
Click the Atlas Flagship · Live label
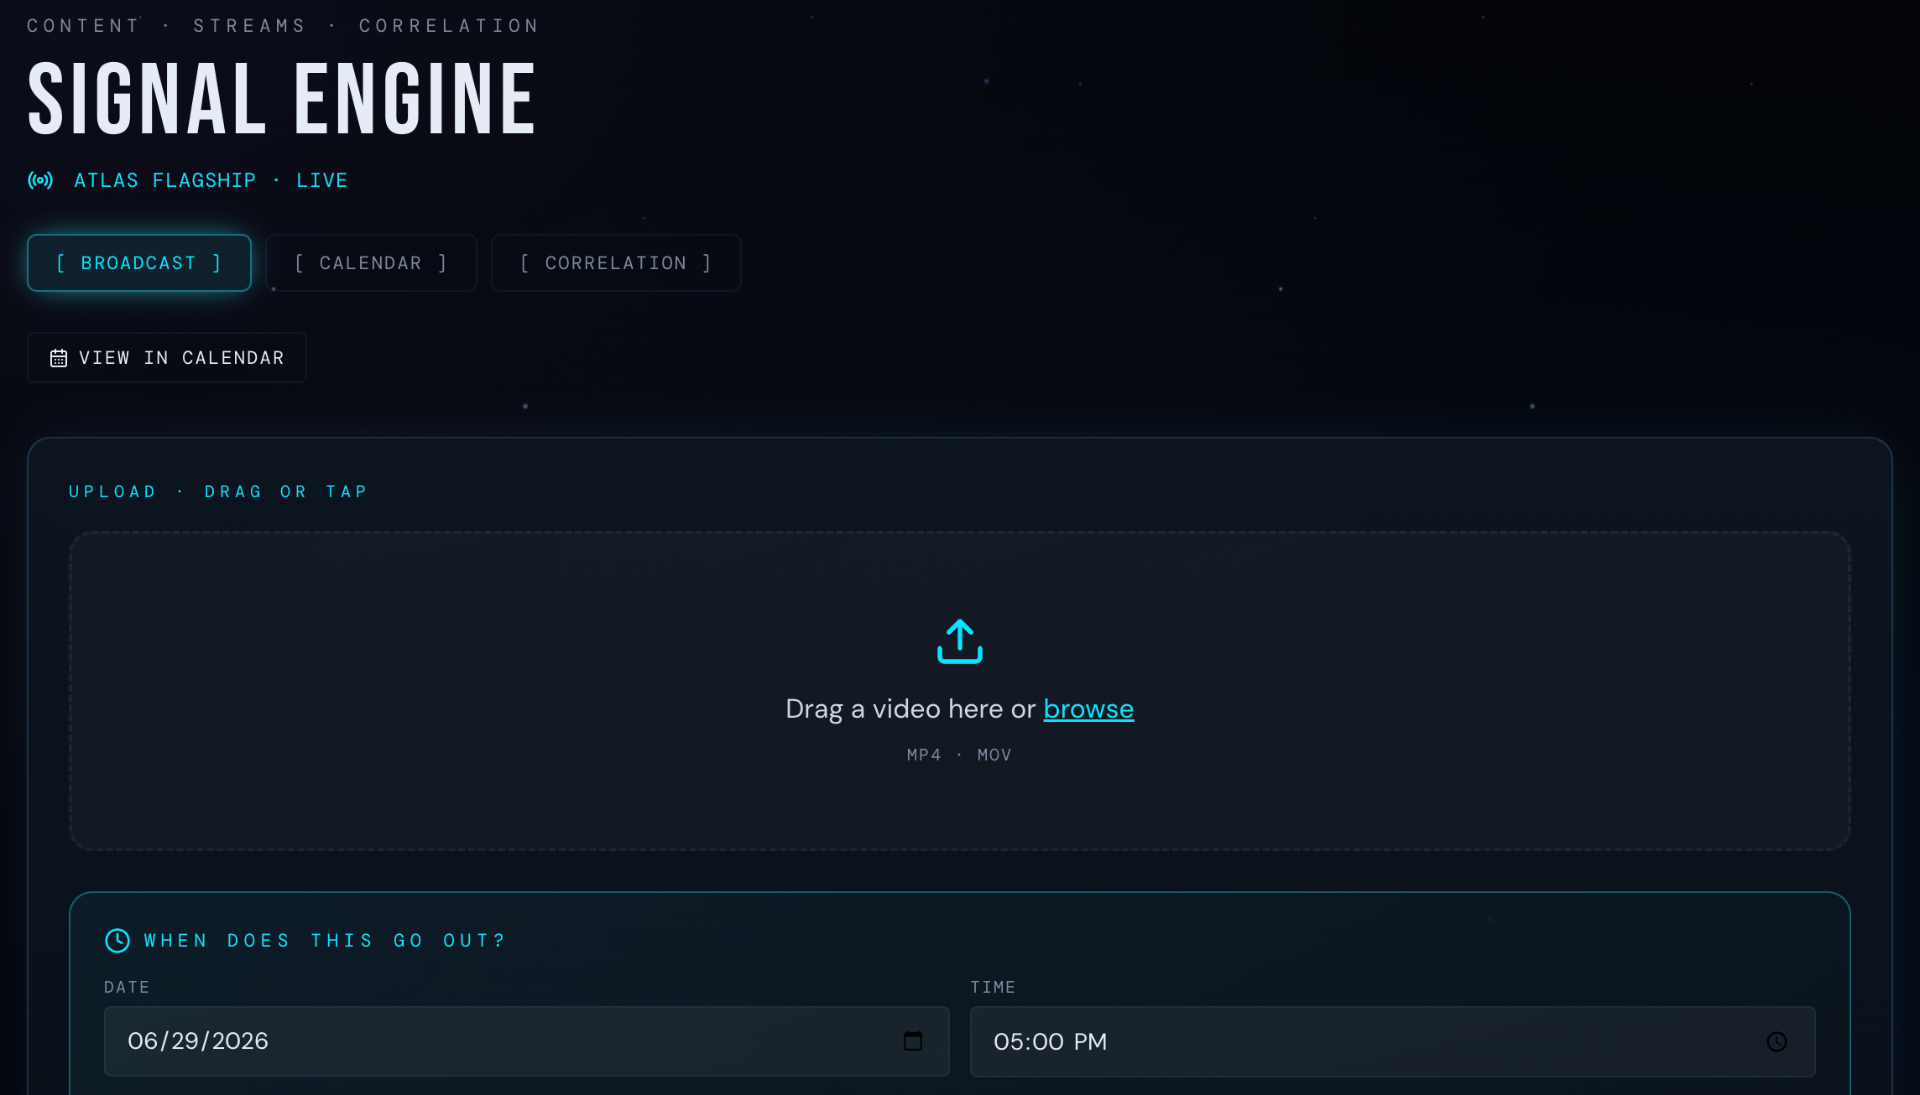point(211,181)
